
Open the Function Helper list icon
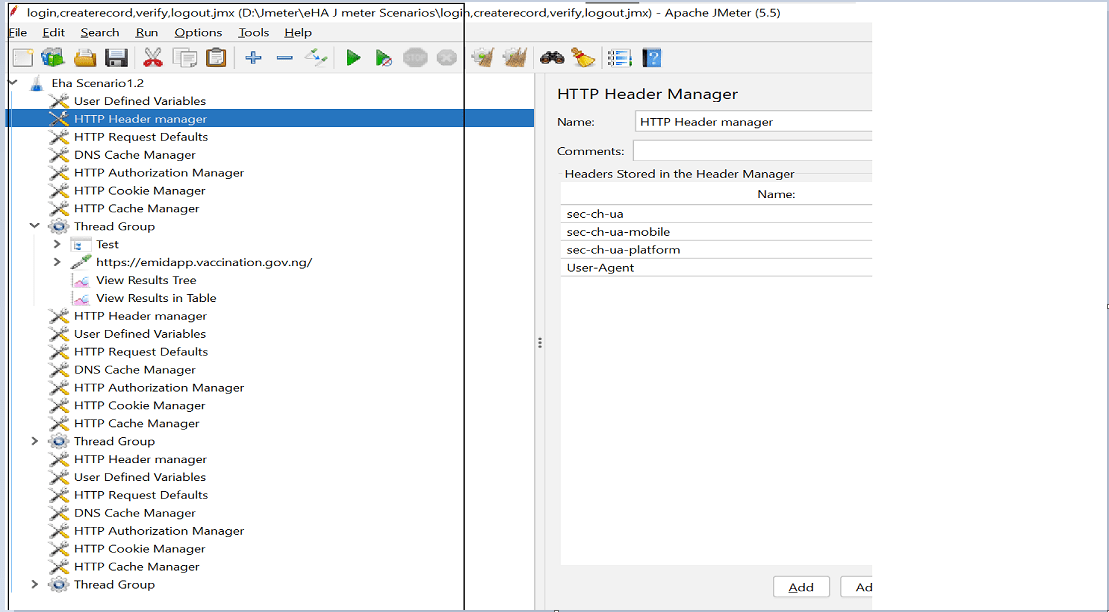pos(619,58)
